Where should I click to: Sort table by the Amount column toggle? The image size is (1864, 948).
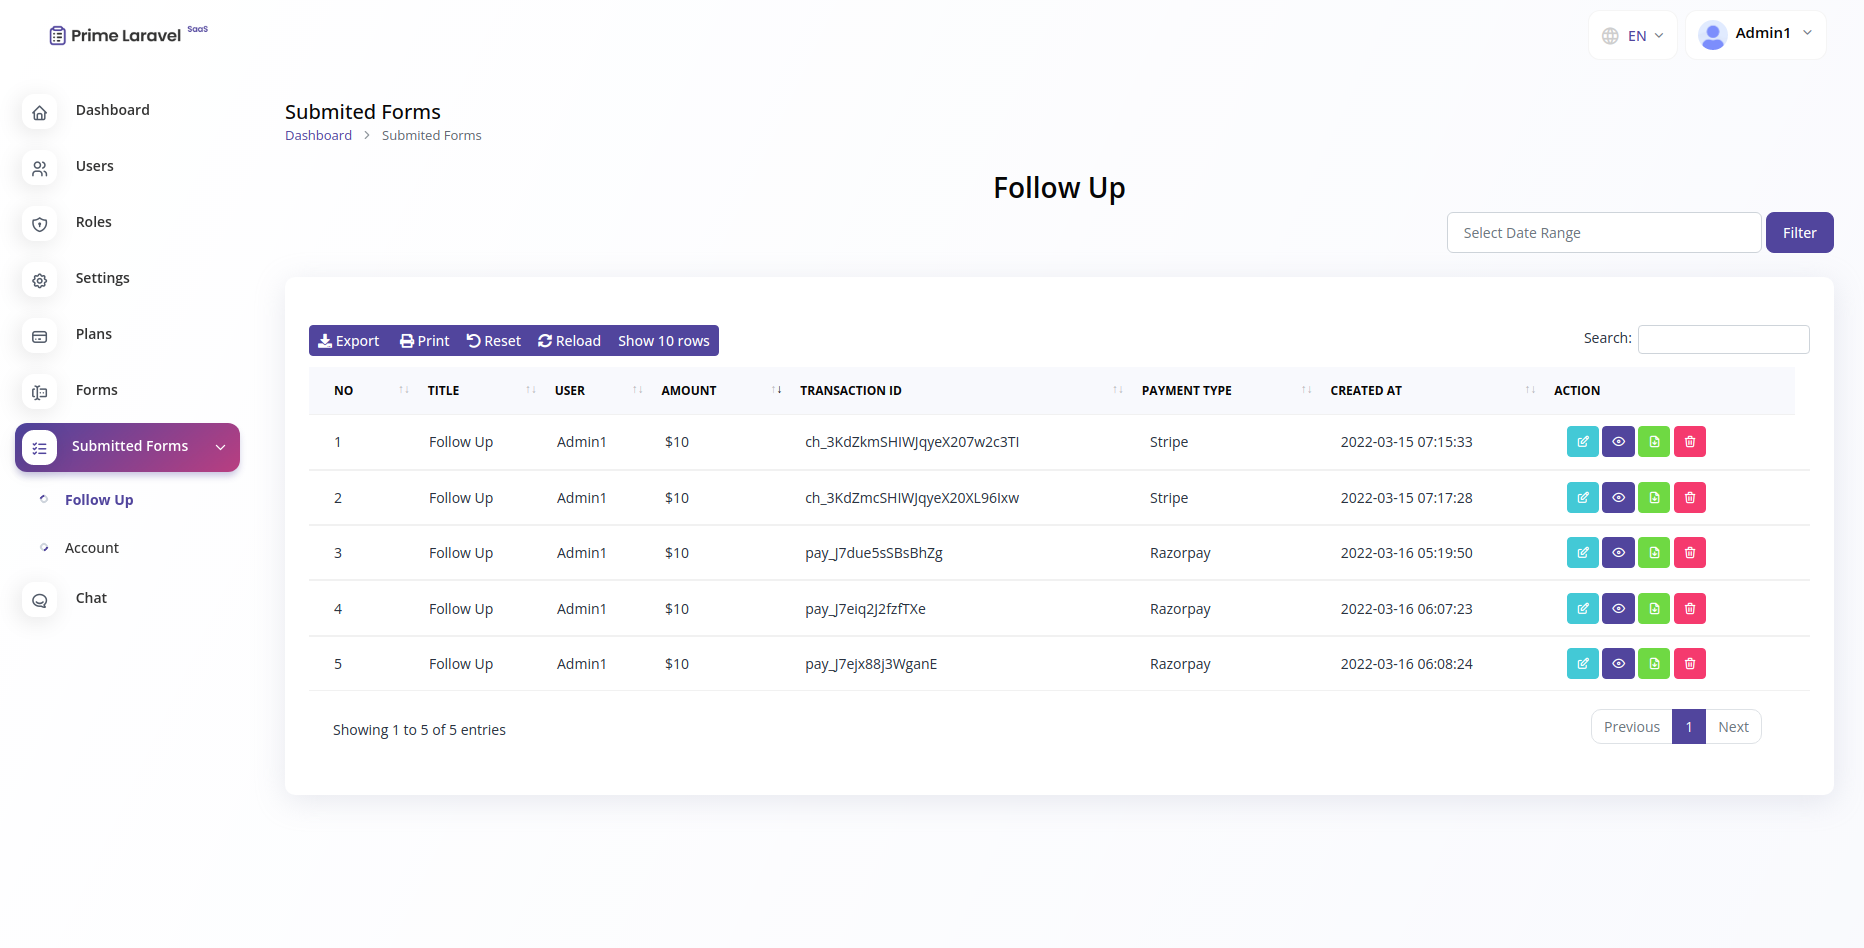pyautogui.click(x=777, y=390)
